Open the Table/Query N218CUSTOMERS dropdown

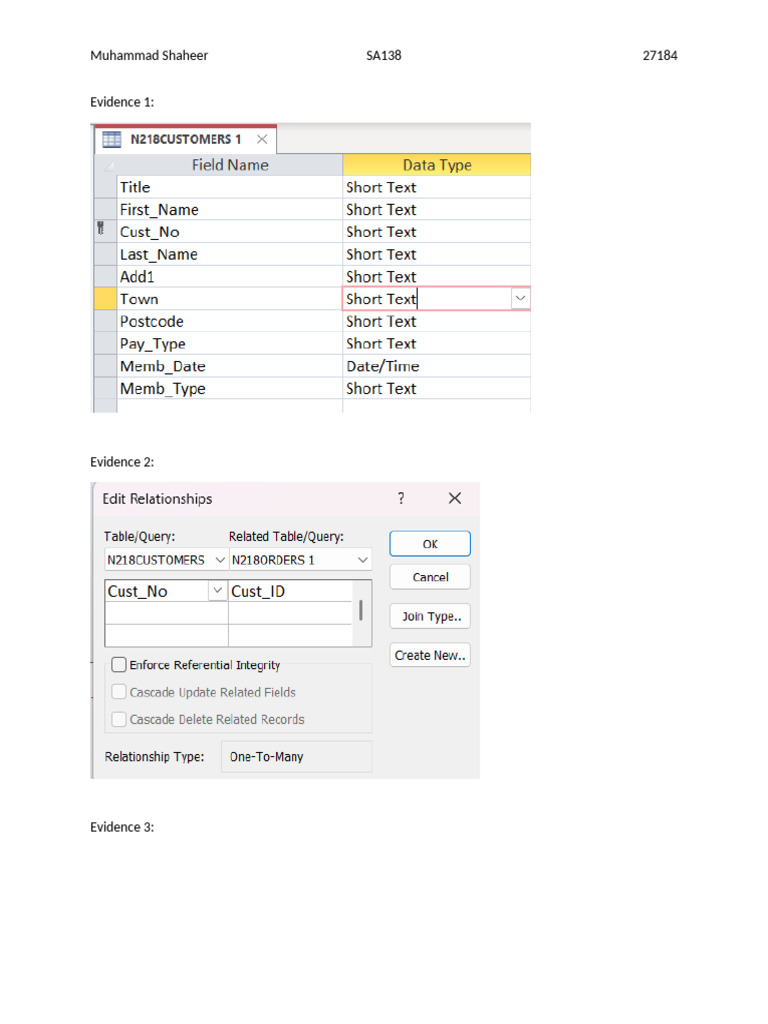pos(220,560)
